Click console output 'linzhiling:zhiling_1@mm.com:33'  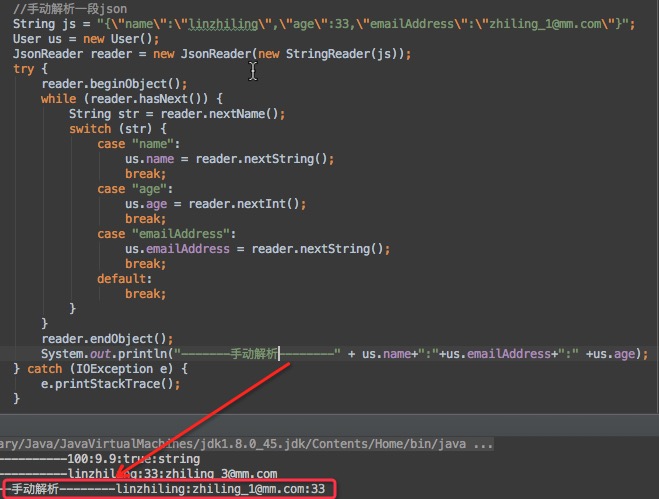click(221, 489)
